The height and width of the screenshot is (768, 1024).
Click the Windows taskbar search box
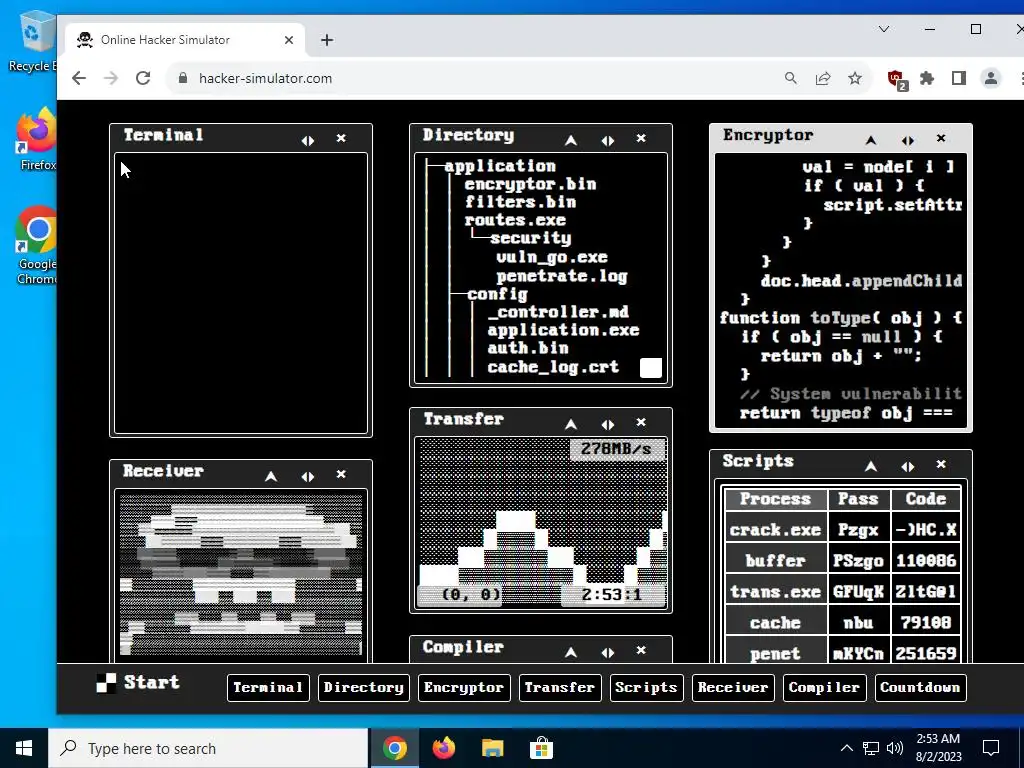click(208, 748)
